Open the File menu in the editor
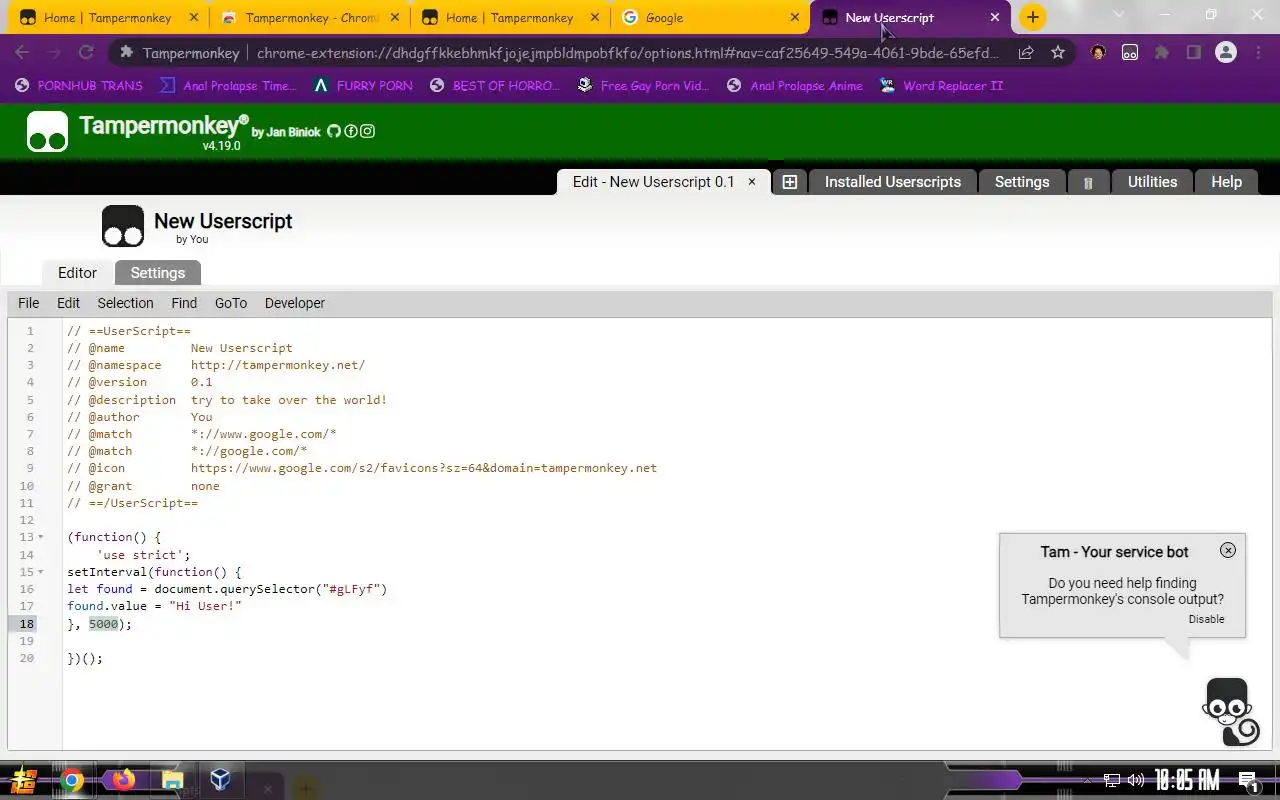The height and width of the screenshot is (800, 1280). tap(29, 303)
